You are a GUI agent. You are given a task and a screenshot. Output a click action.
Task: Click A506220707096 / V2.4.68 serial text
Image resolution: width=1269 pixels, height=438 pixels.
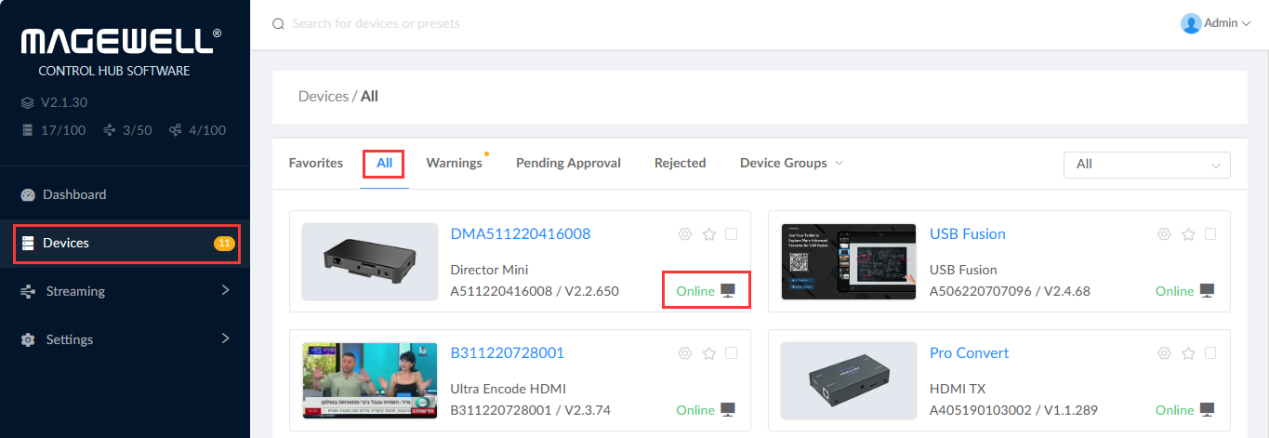tap(1010, 291)
